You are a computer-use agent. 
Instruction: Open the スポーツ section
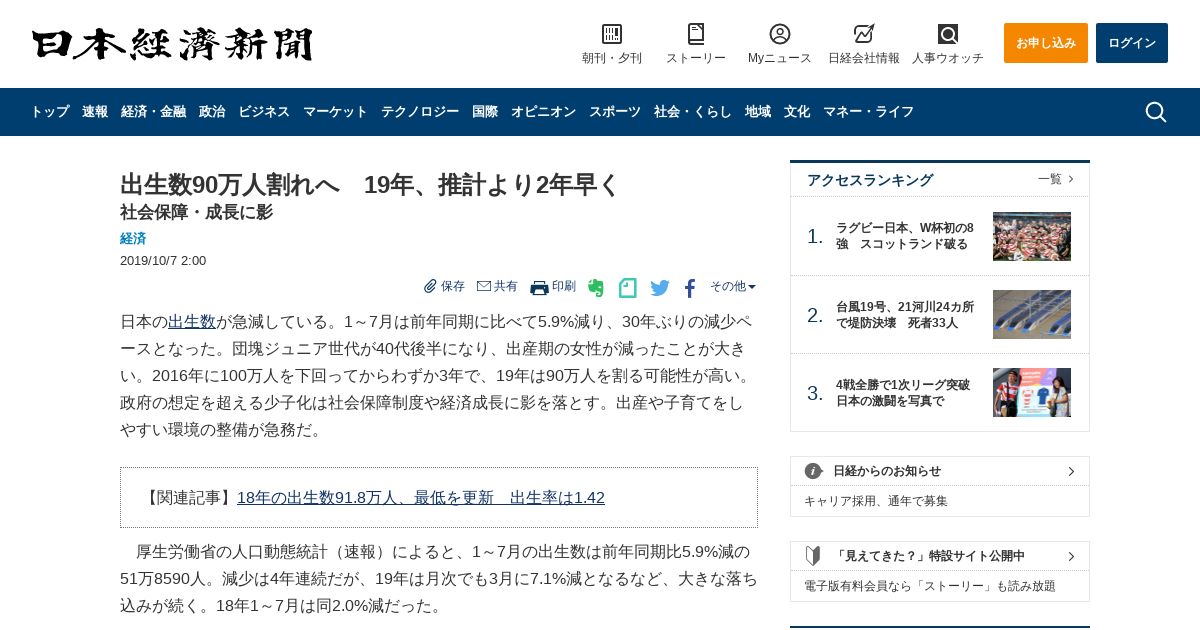615,112
